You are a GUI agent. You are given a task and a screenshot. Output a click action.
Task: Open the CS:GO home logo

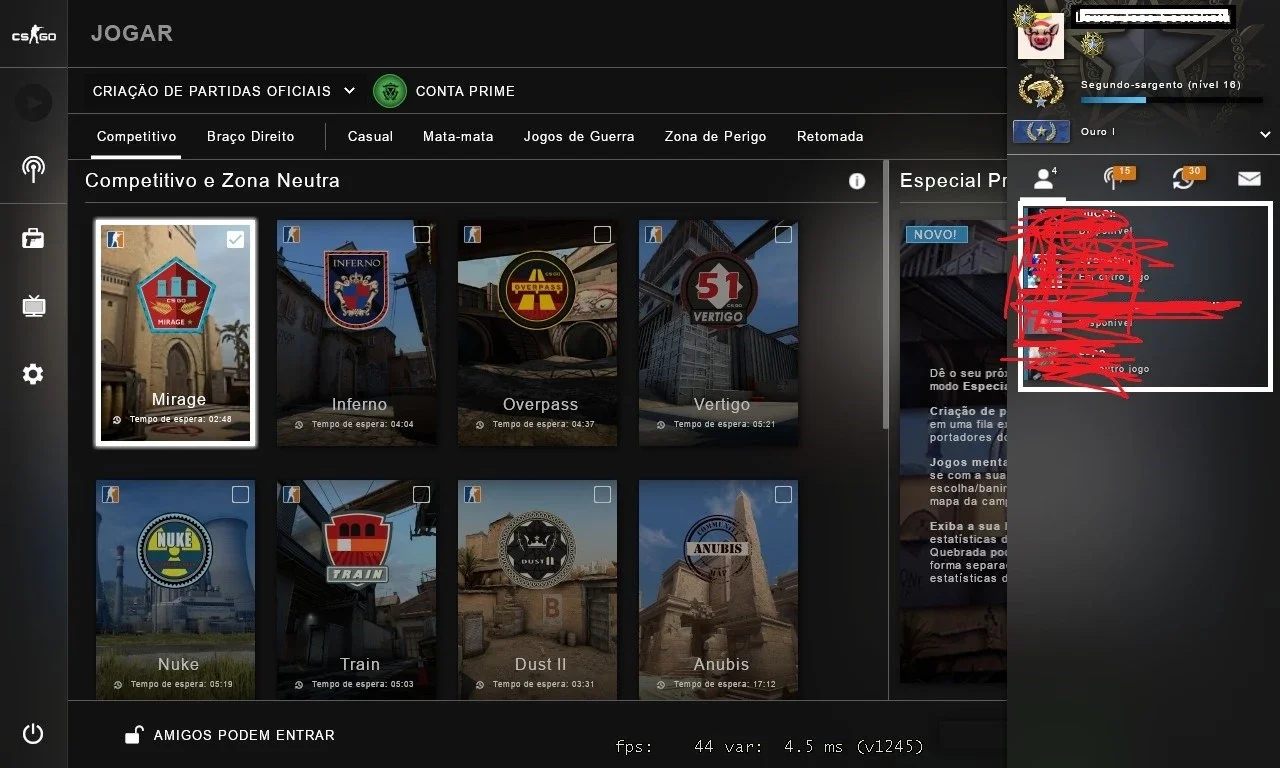click(x=33, y=35)
